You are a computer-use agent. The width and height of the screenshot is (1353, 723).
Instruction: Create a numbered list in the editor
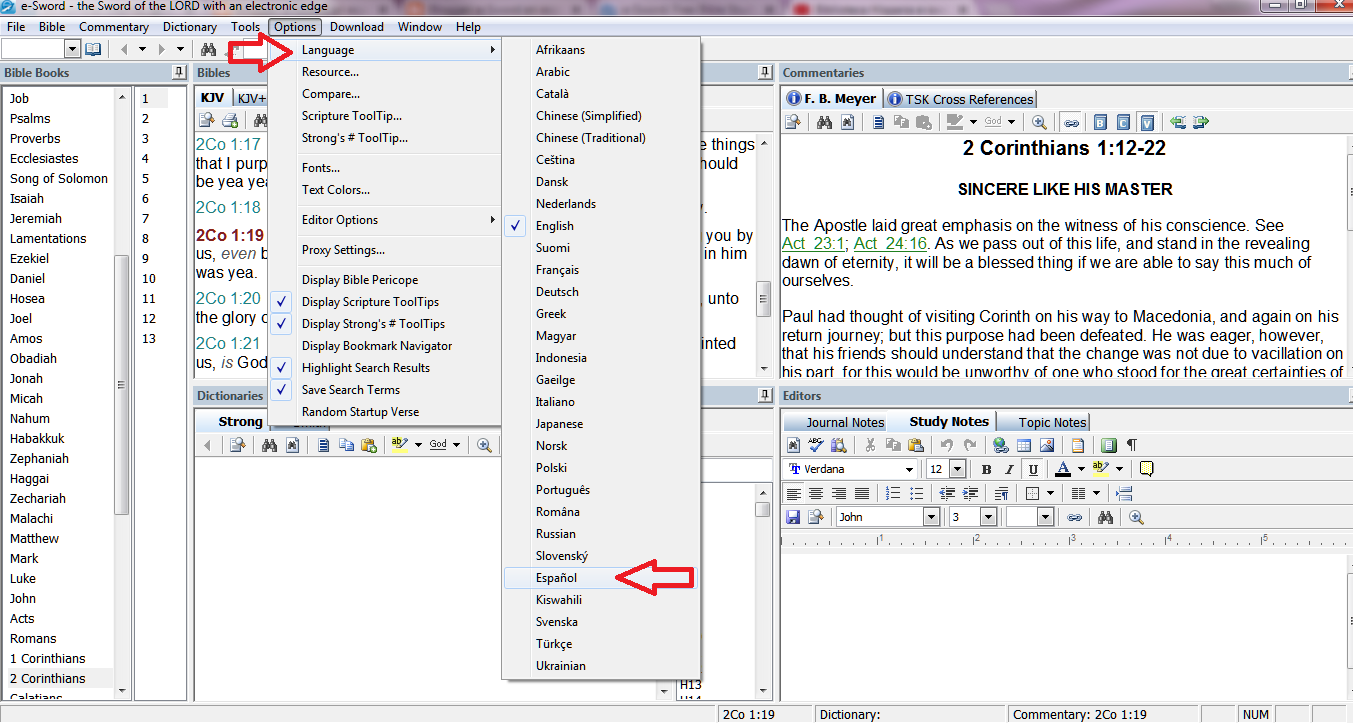pos(893,493)
